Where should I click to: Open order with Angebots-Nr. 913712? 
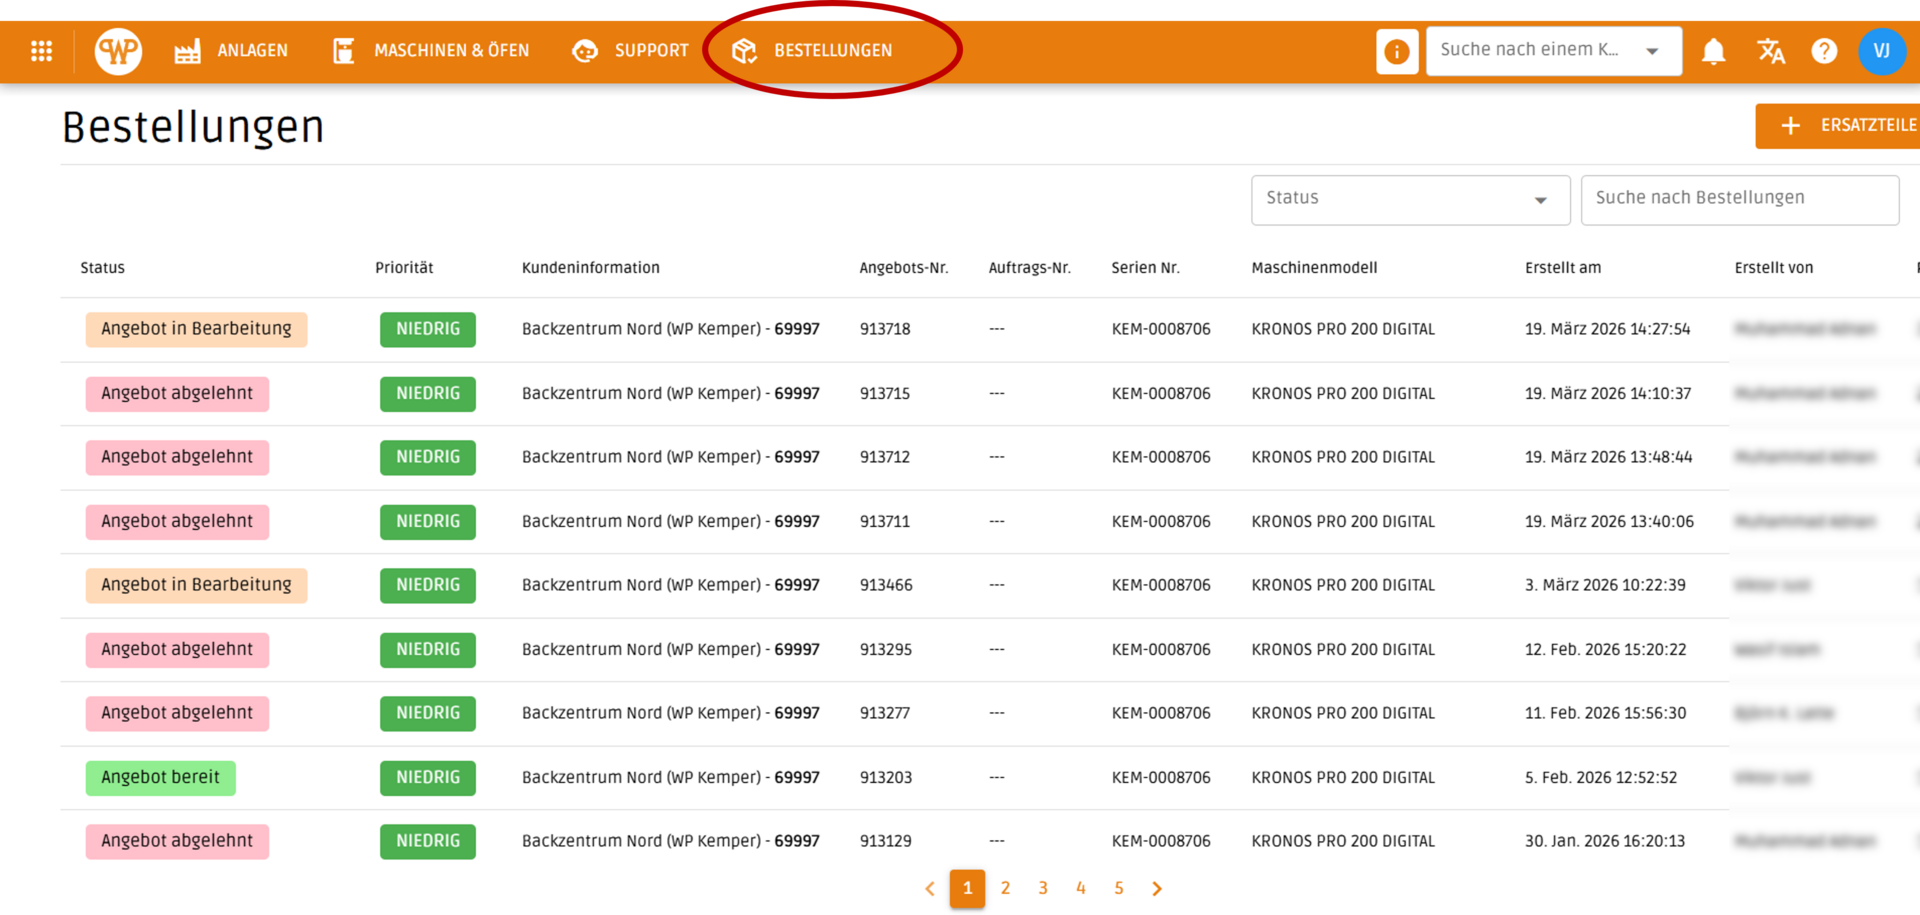[x=885, y=457]
